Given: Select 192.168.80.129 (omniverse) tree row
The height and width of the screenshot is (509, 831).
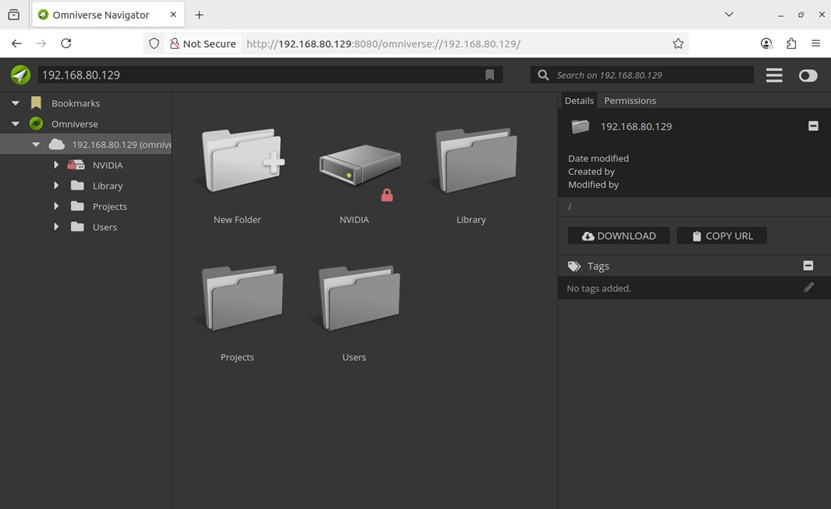Looking at the screenshot, I should pos(85,144).
